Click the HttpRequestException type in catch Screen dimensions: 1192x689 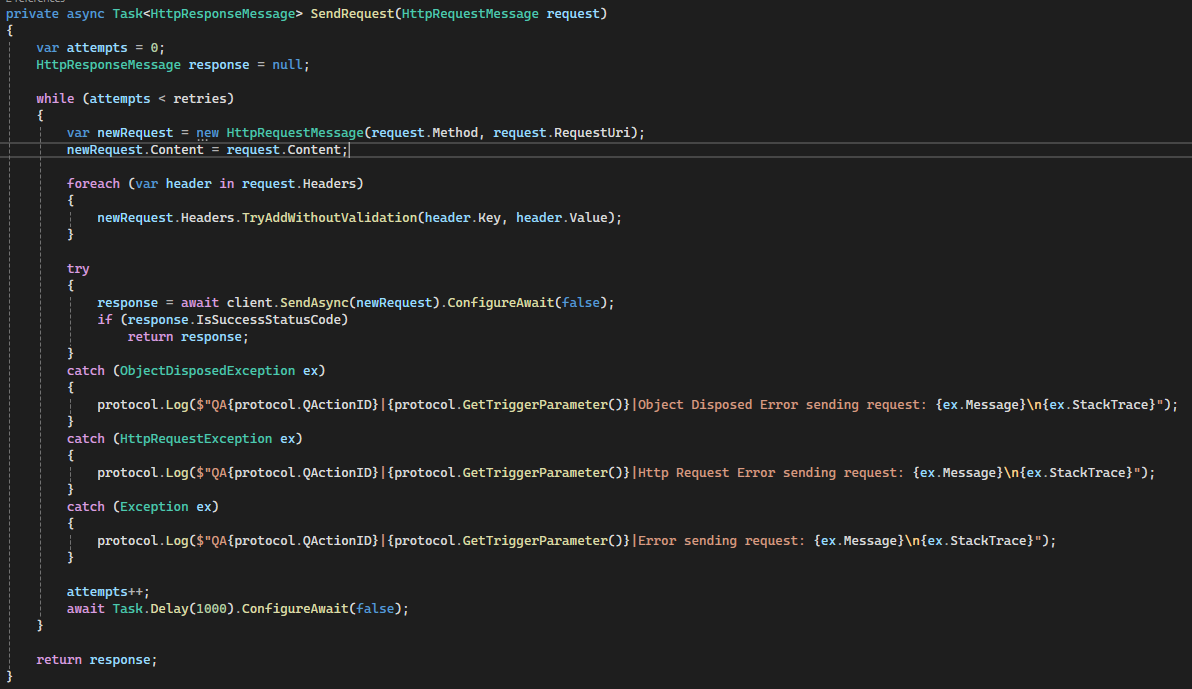point(196,438)
